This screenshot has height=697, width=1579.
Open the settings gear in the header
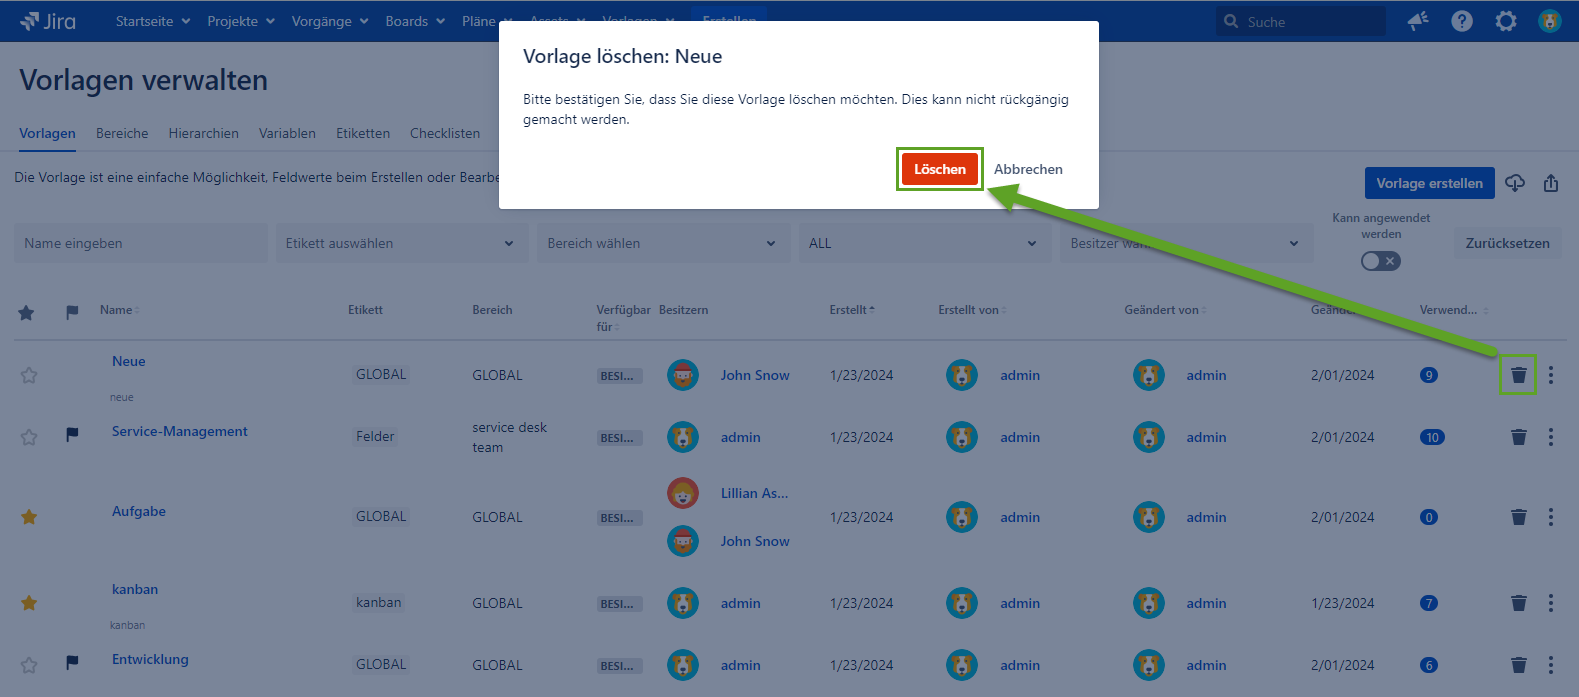tap(1505, 21)
